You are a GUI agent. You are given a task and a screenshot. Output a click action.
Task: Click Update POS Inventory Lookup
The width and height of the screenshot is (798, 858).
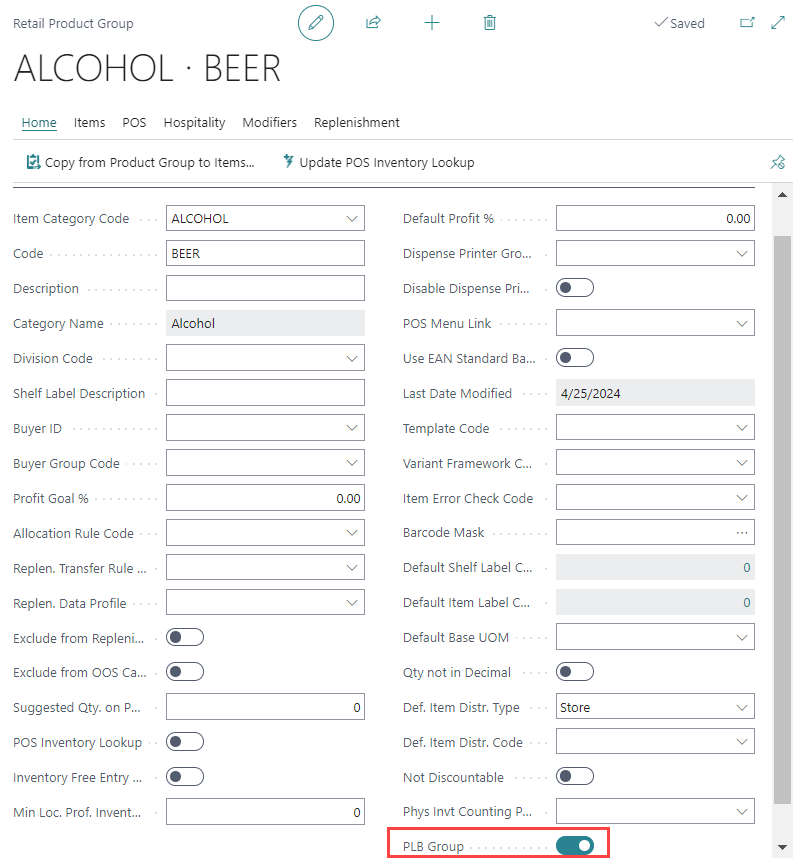378,162
